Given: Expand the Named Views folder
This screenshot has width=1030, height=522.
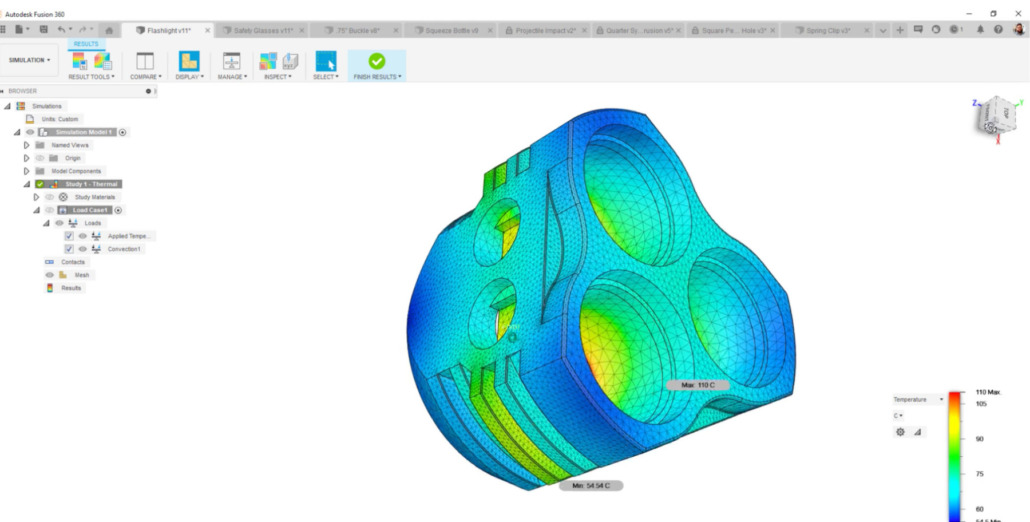Looking at the screenshot, I should tap(27, 145).
